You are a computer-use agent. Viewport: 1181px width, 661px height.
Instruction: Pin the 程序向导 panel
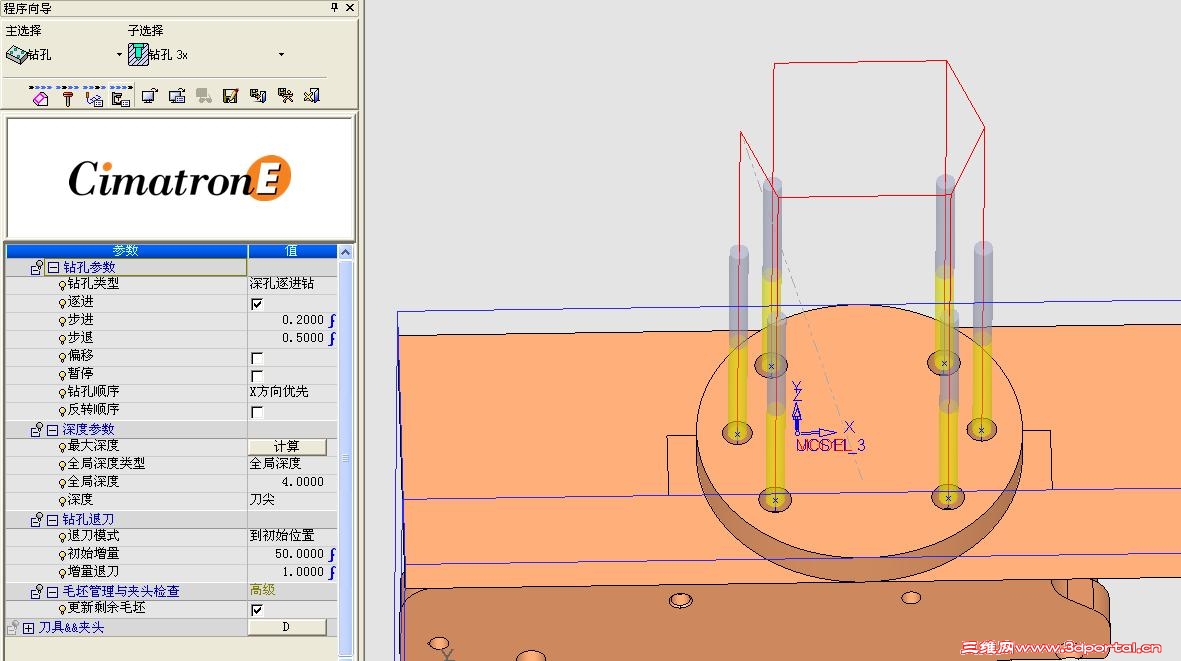coord(334,8)
